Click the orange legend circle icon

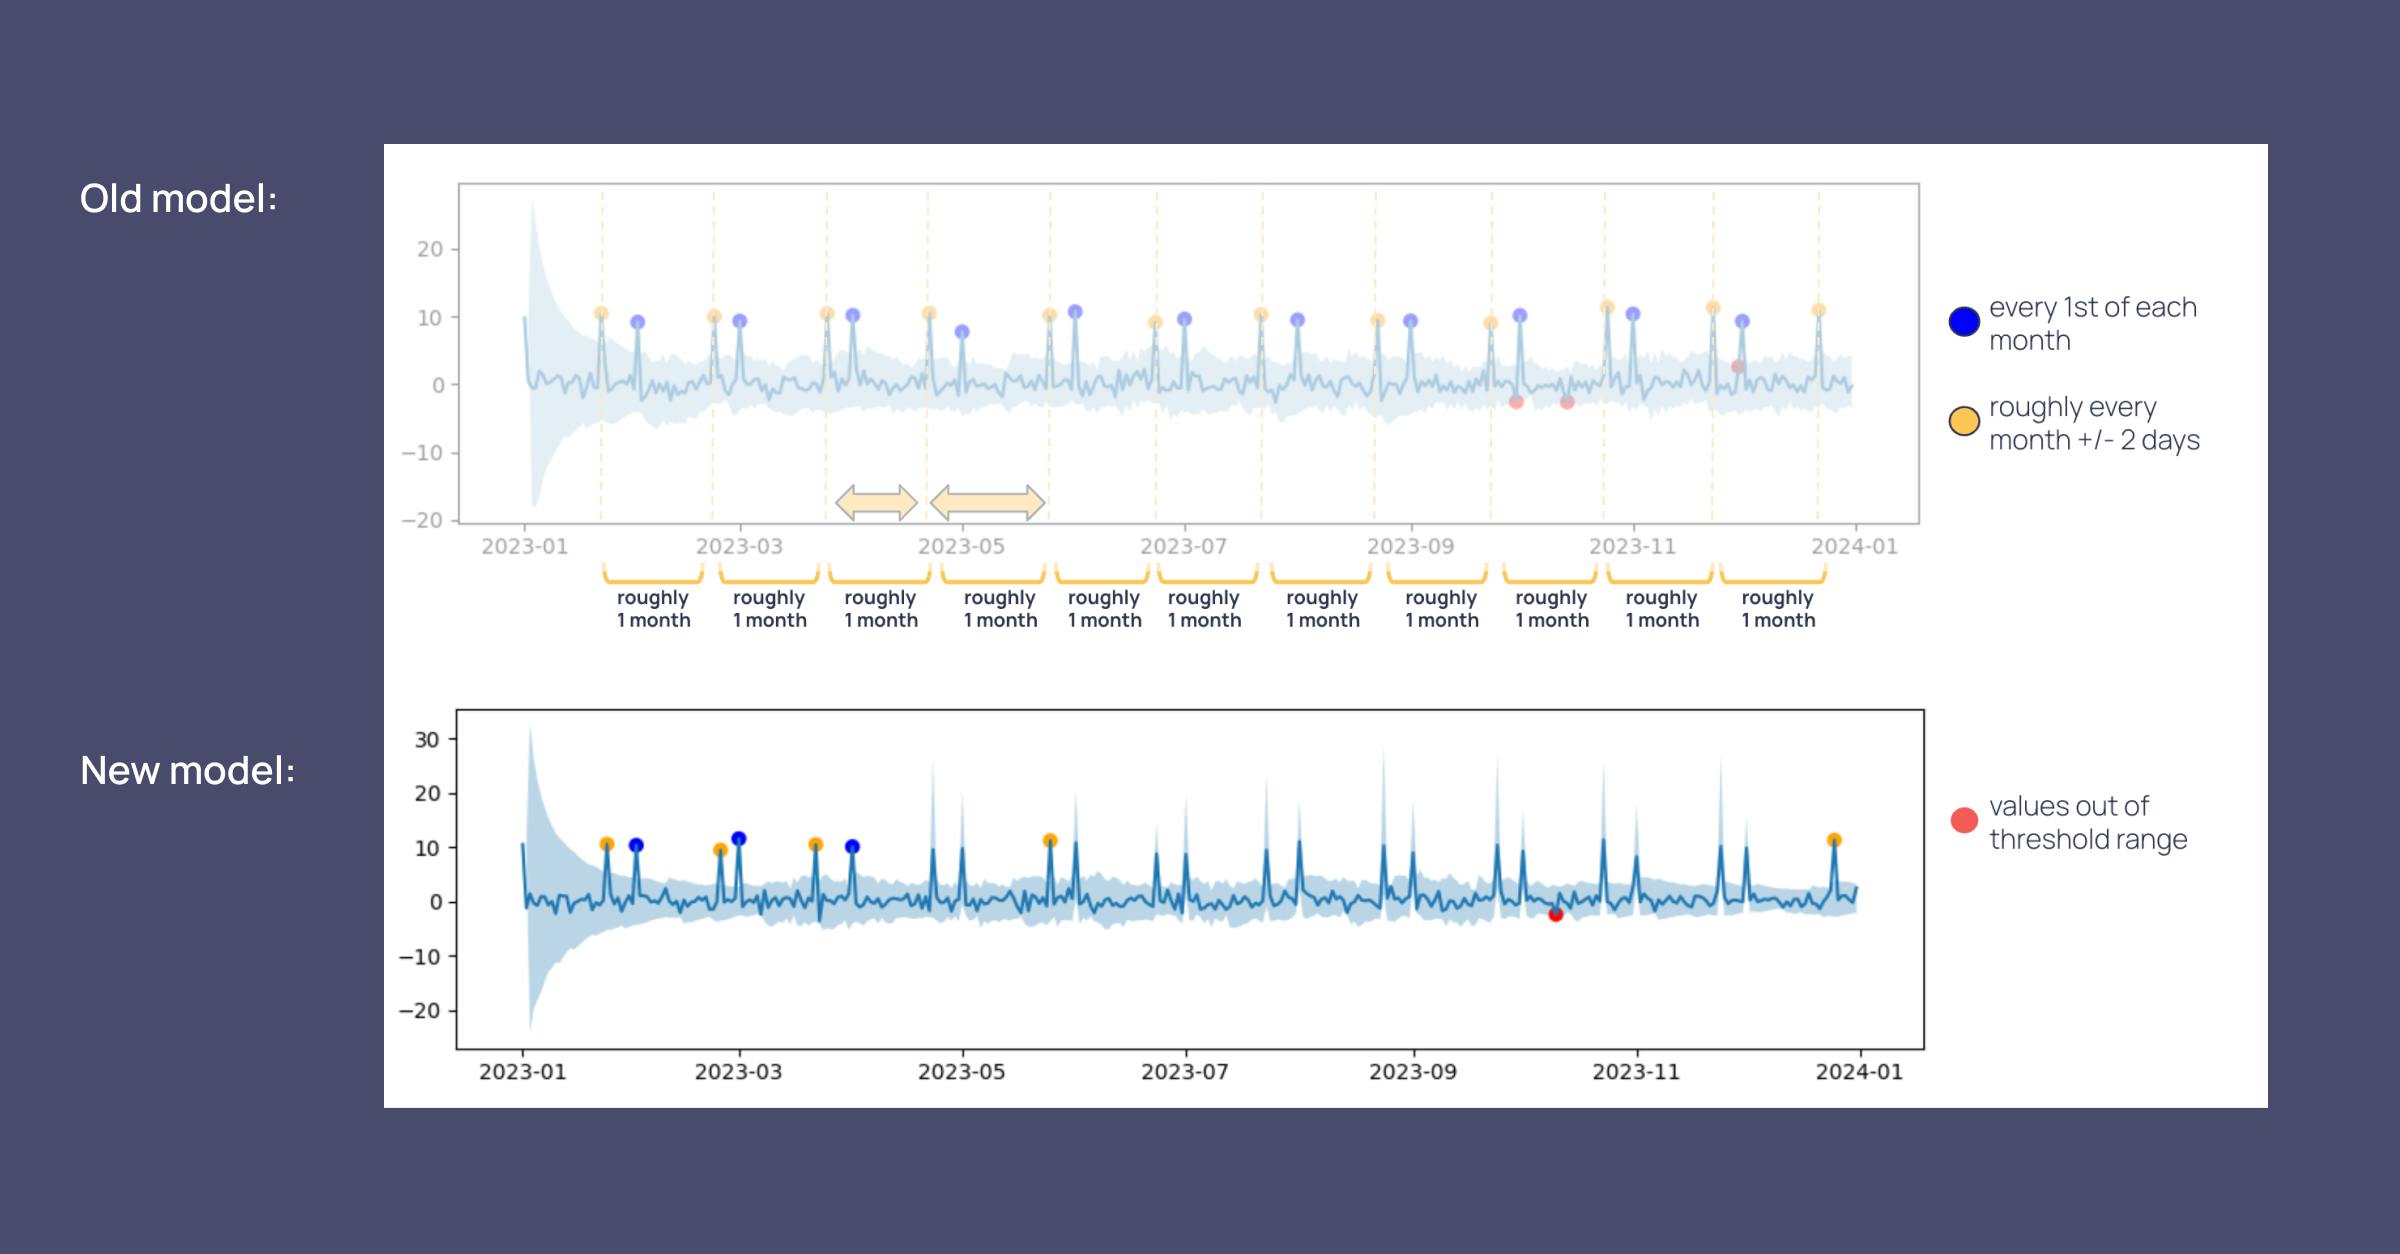1964,421
